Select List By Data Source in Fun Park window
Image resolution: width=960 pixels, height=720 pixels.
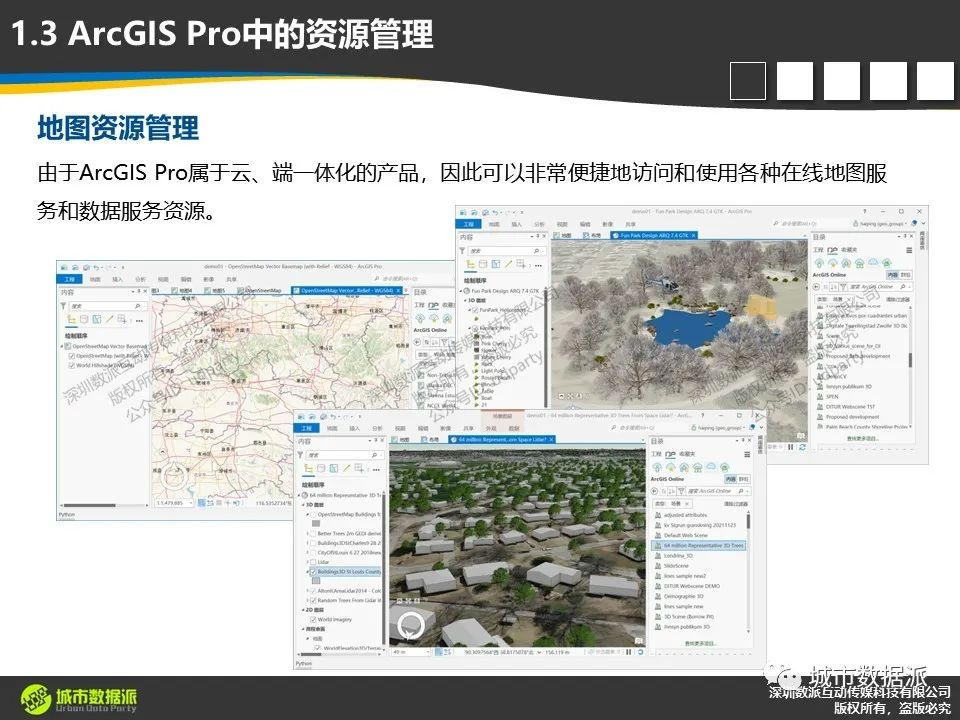pyautogui.click(x=483, y=264)
